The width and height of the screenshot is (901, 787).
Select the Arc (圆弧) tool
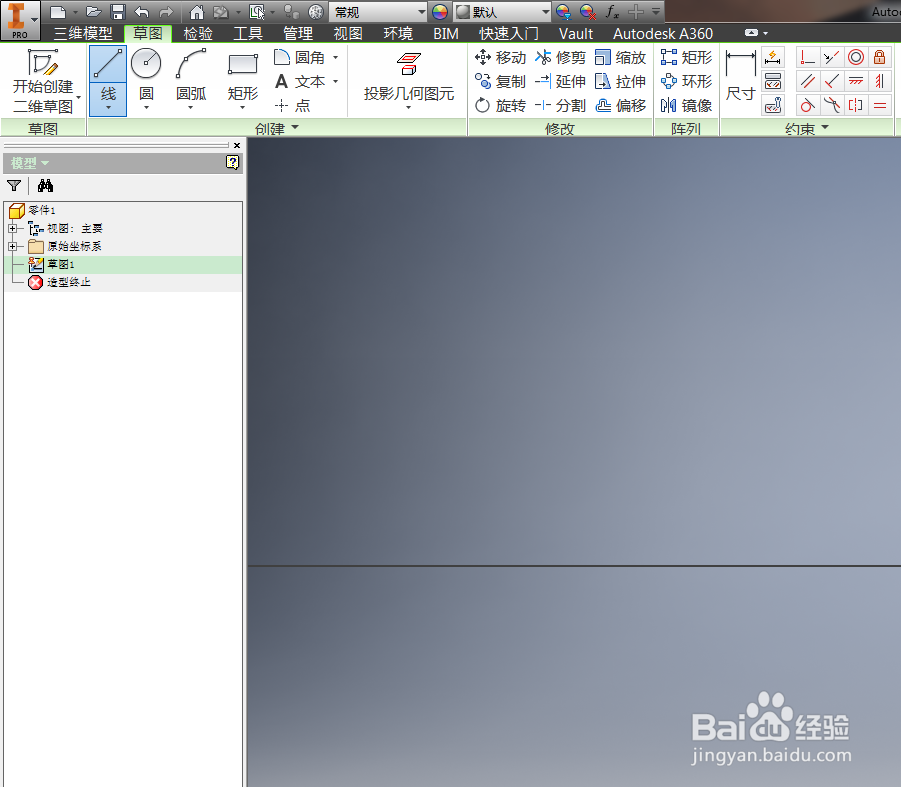191,80
